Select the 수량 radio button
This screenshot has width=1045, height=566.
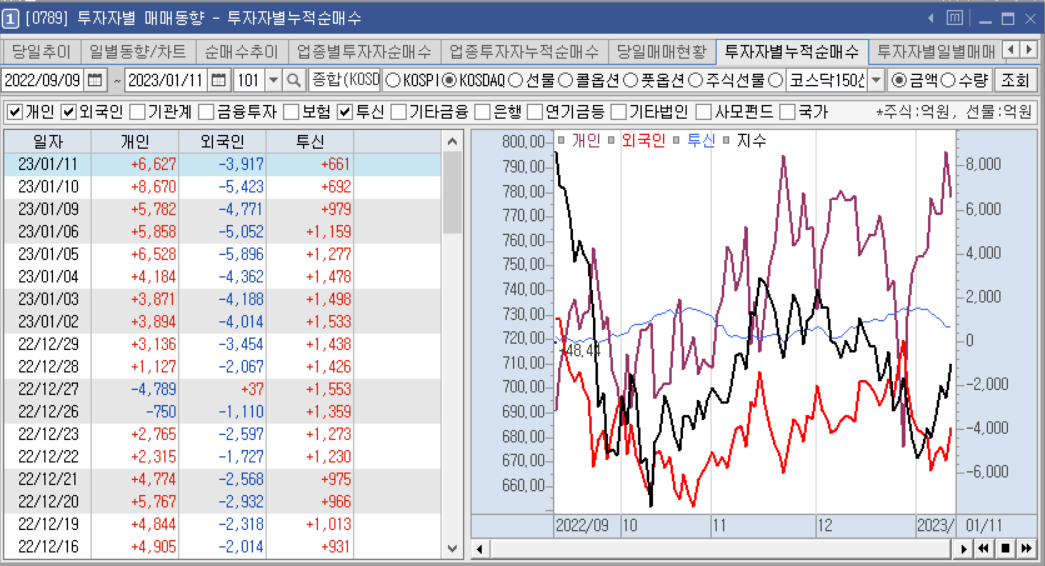pos(948,81)
